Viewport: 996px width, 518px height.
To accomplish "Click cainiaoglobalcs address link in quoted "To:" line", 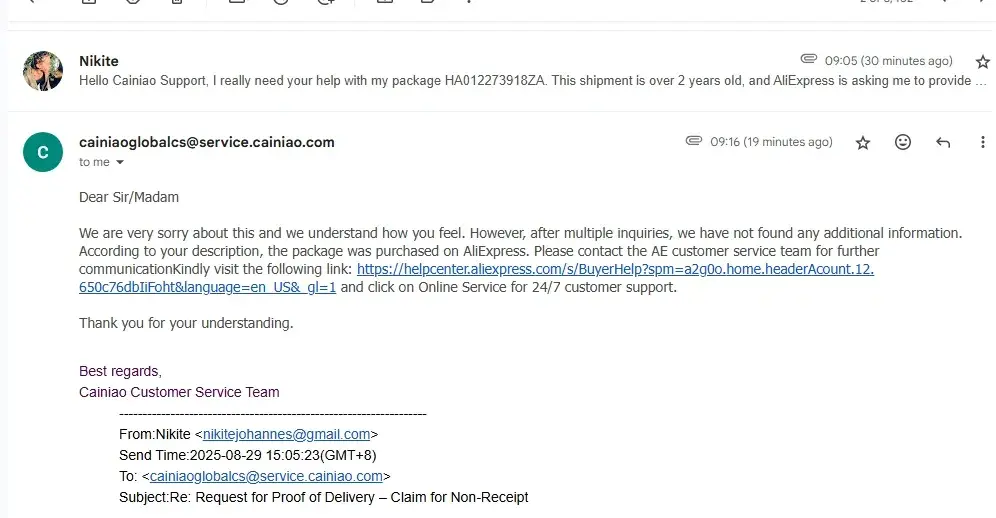I will tap(266, 476).
